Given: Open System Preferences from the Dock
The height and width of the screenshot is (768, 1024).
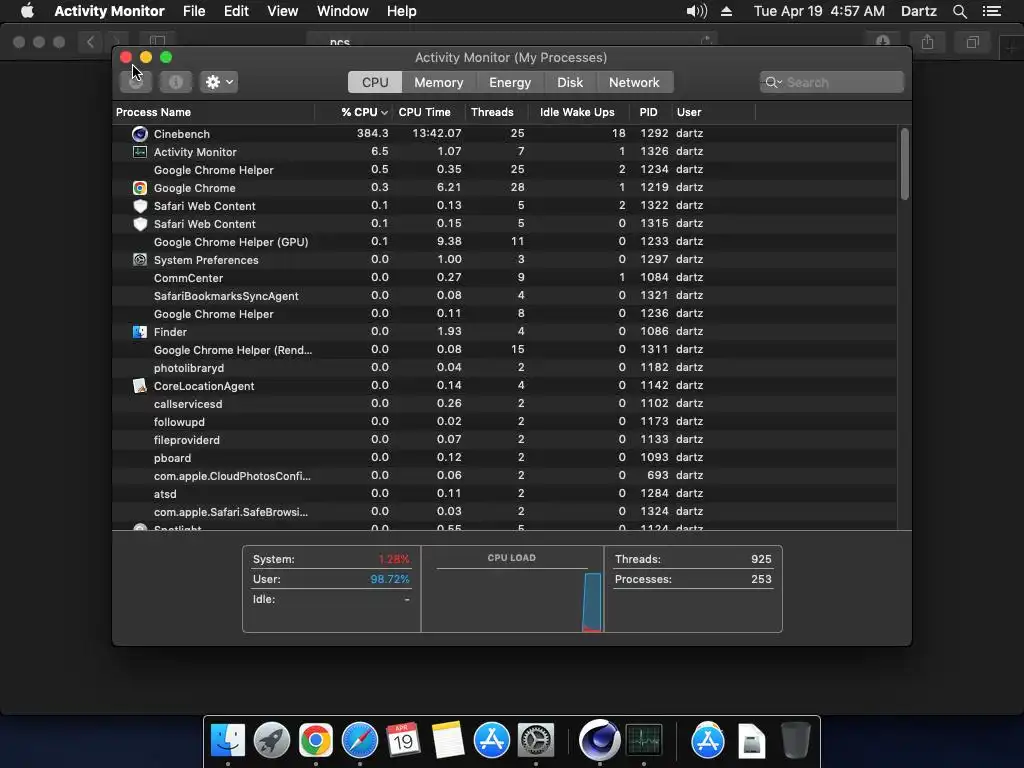Looking at the screenshot, I should [x=536, y=741].
